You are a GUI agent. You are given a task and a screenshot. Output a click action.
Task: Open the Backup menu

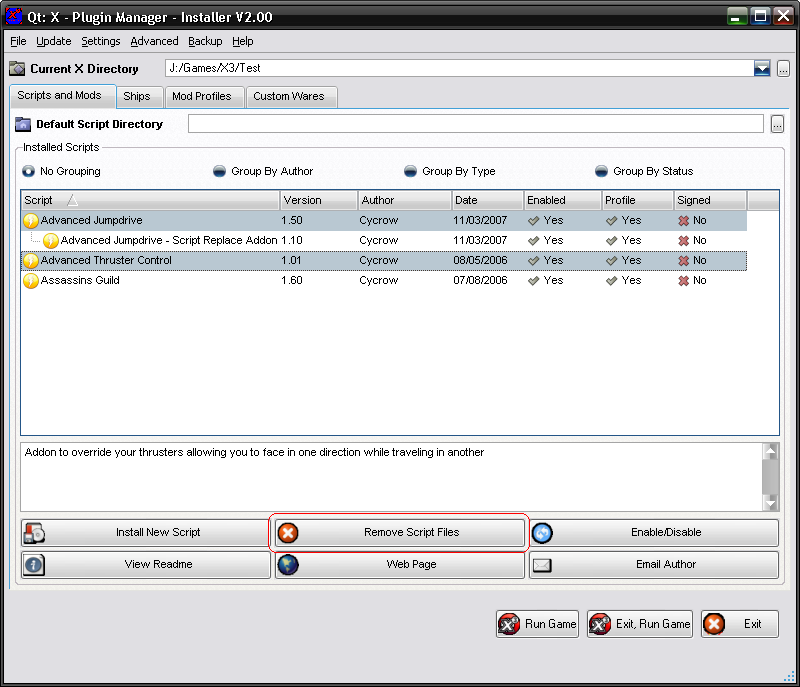[205, 41]
